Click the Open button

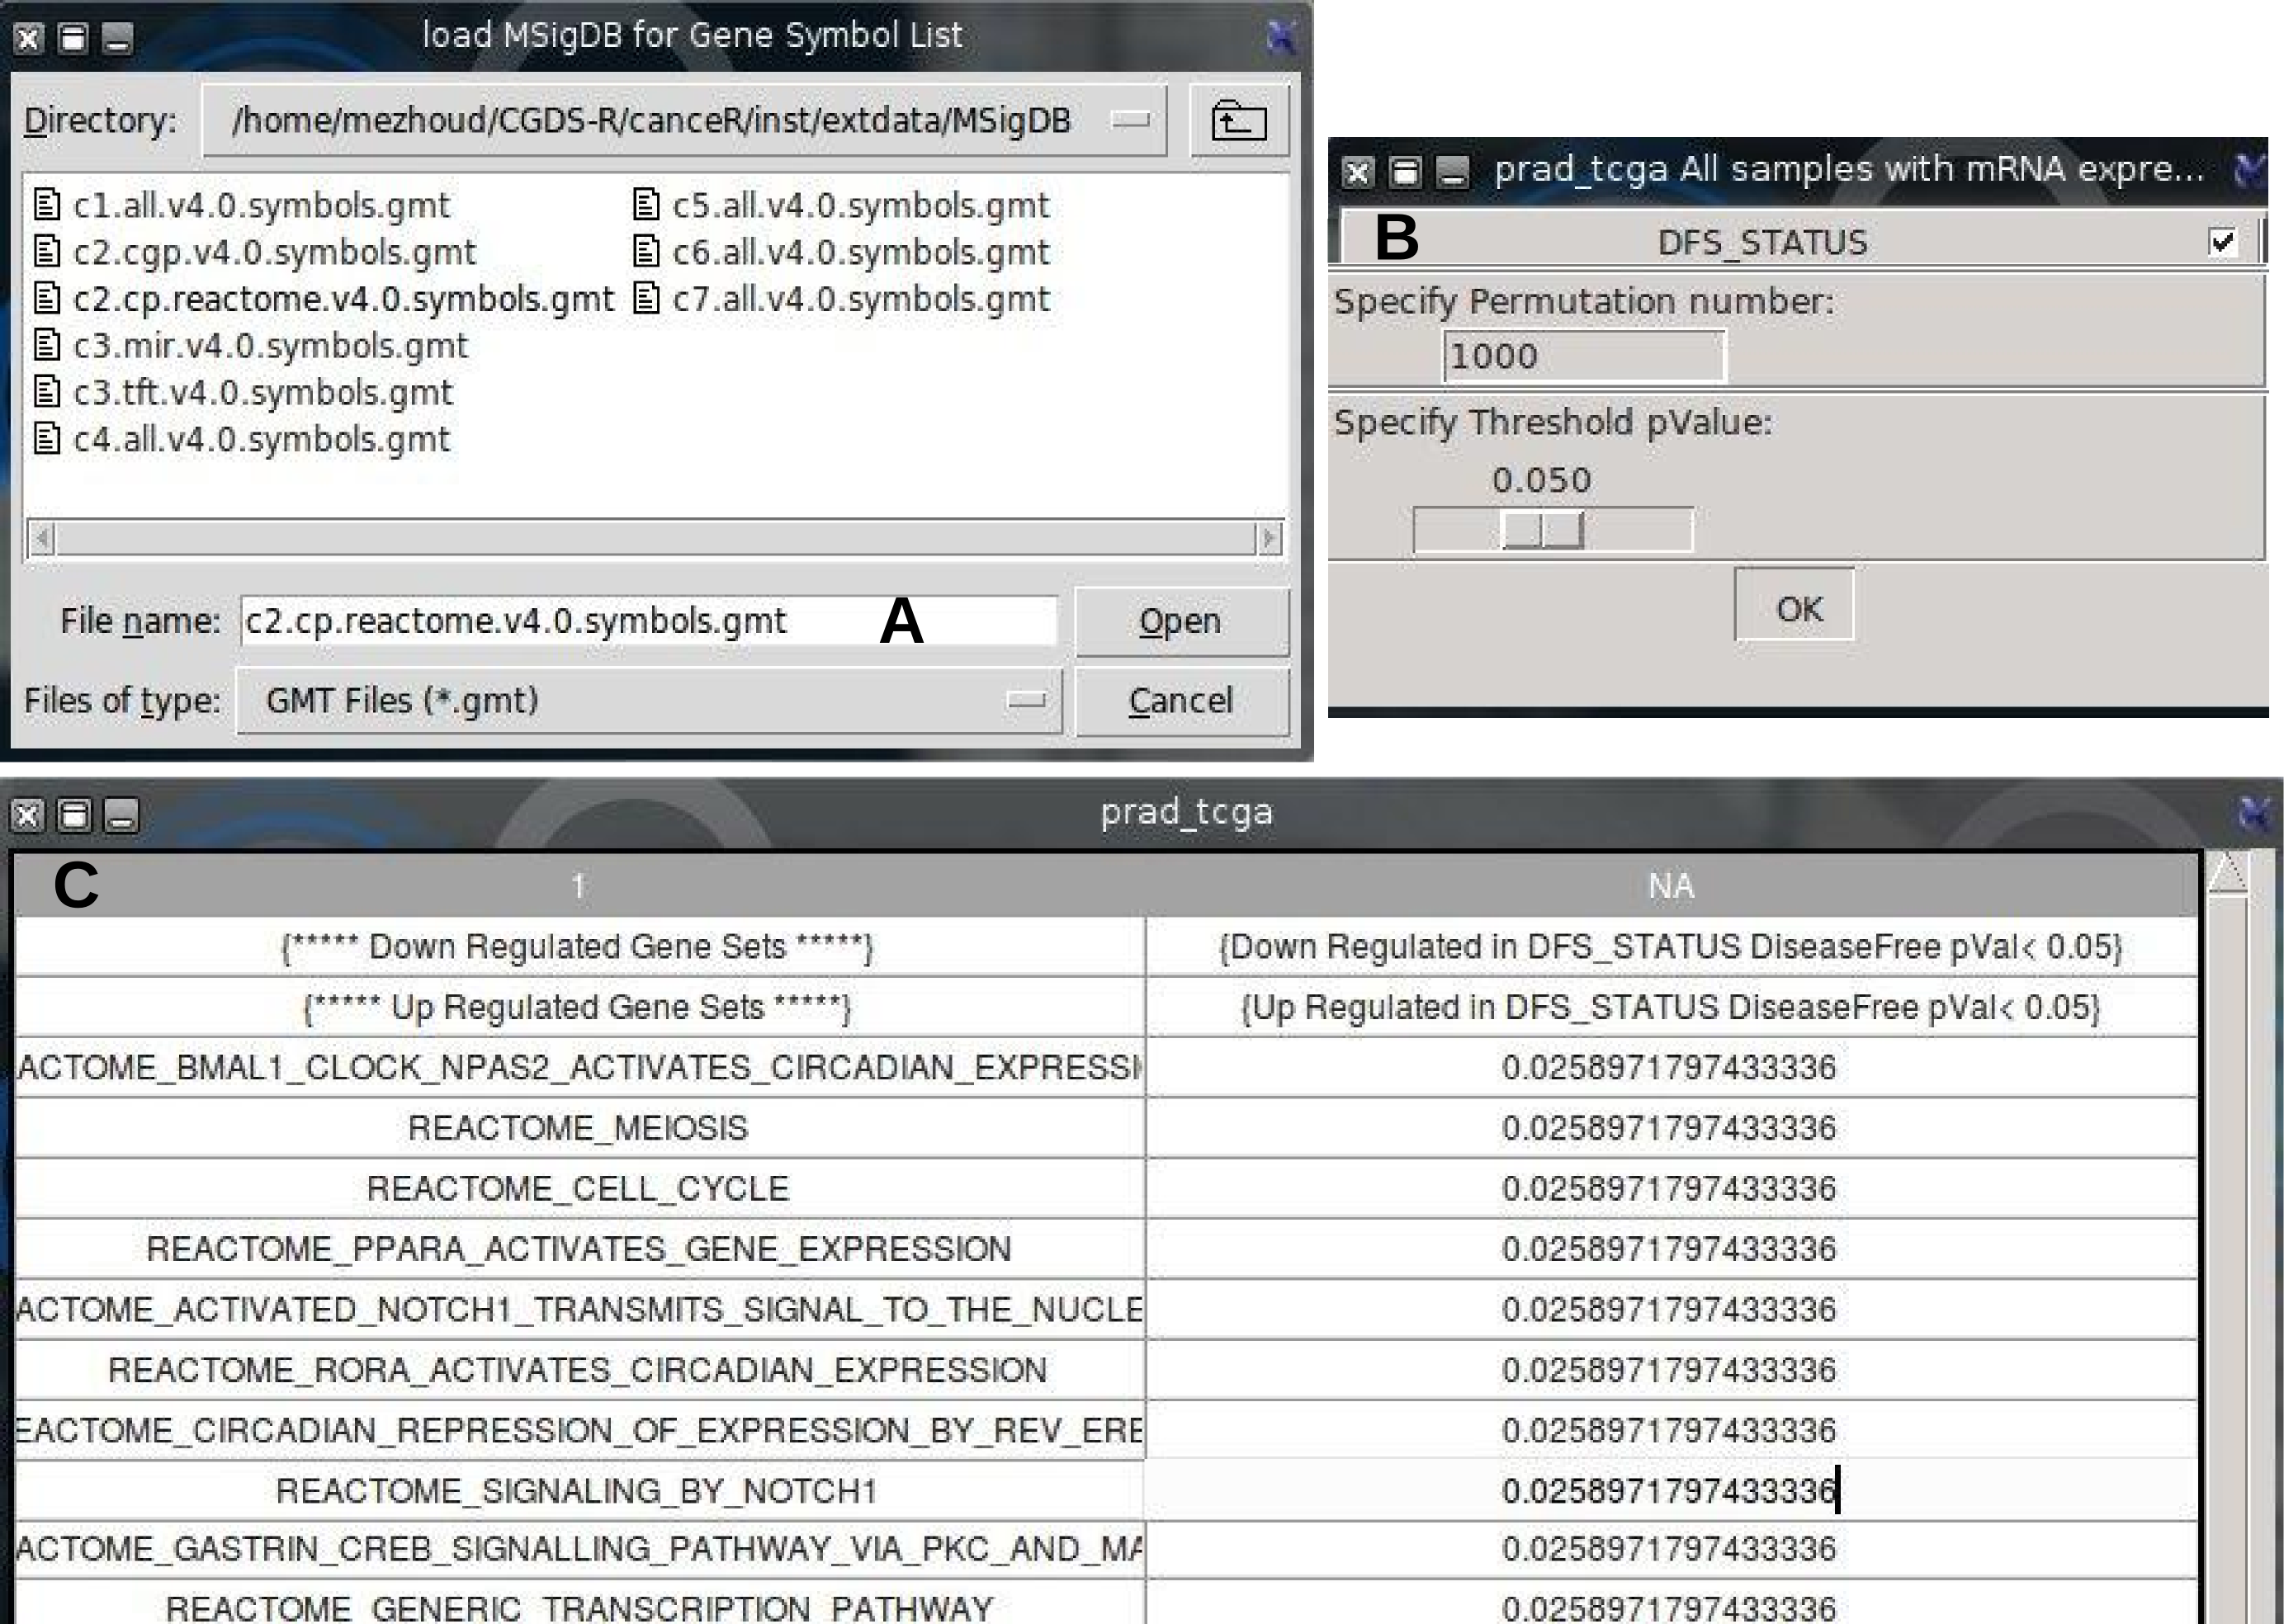1181,622
